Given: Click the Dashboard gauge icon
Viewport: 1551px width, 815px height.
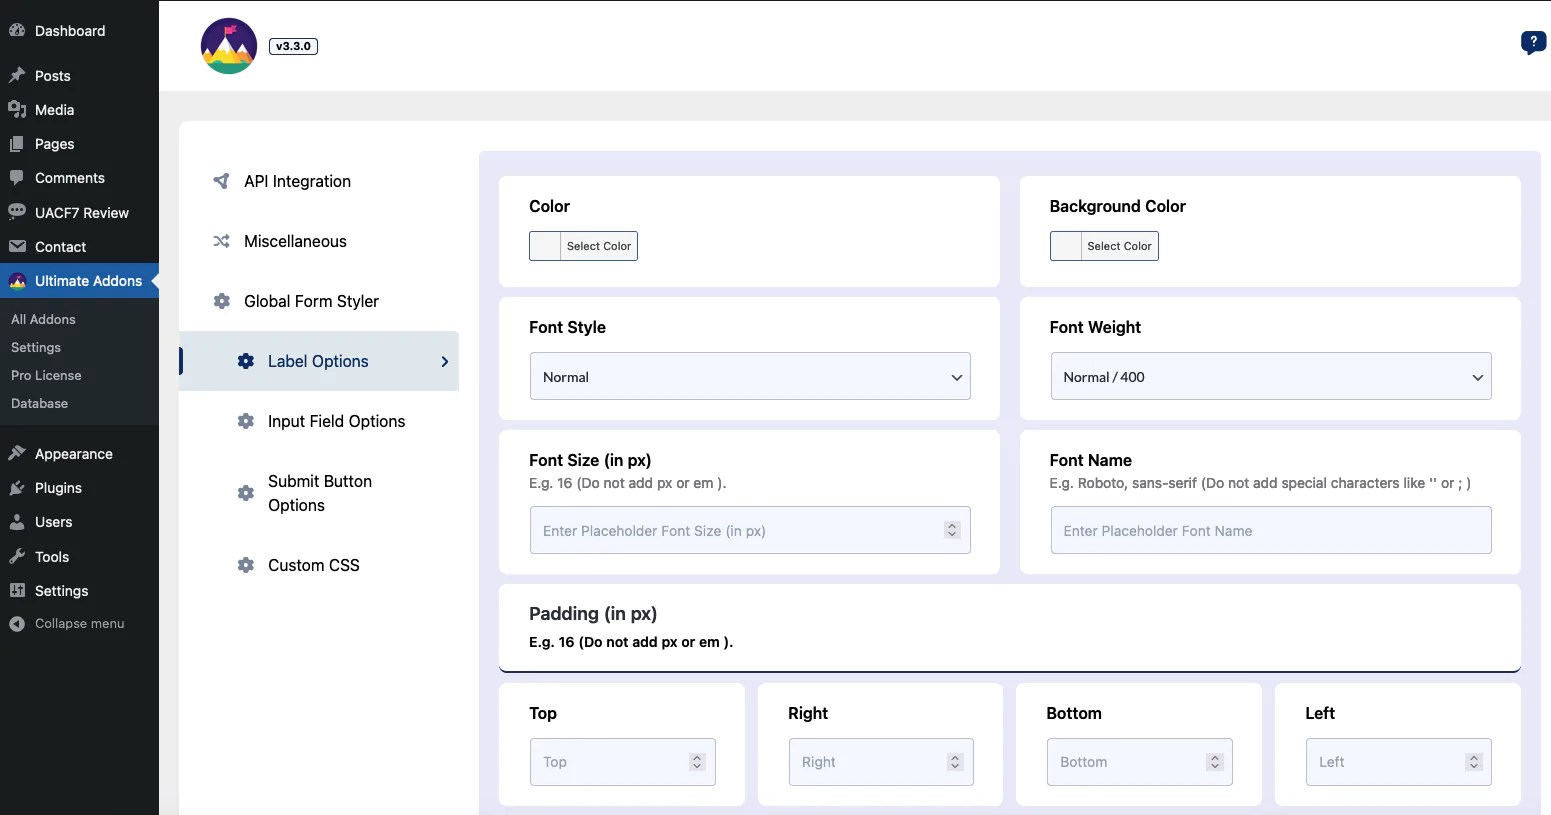Looking at the screenshot, I should pyautogui.click(x=17, y=31).
